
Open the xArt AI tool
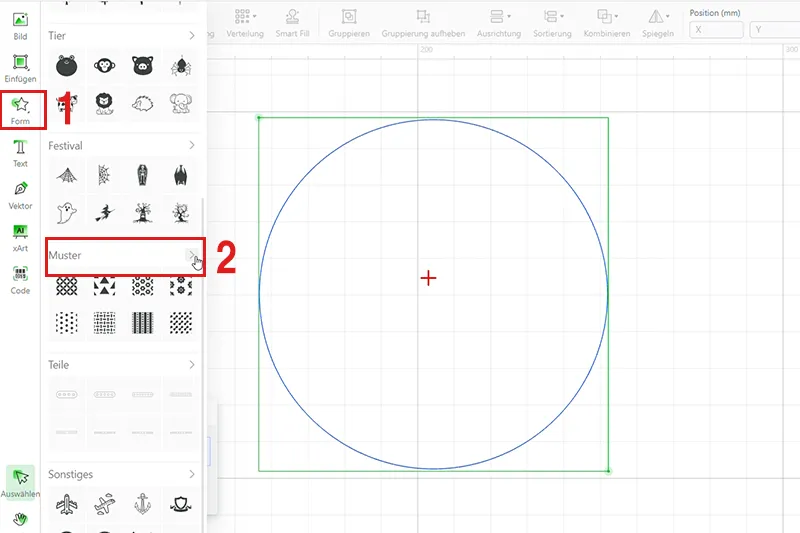pyautogui.click(x=20, y=237)
